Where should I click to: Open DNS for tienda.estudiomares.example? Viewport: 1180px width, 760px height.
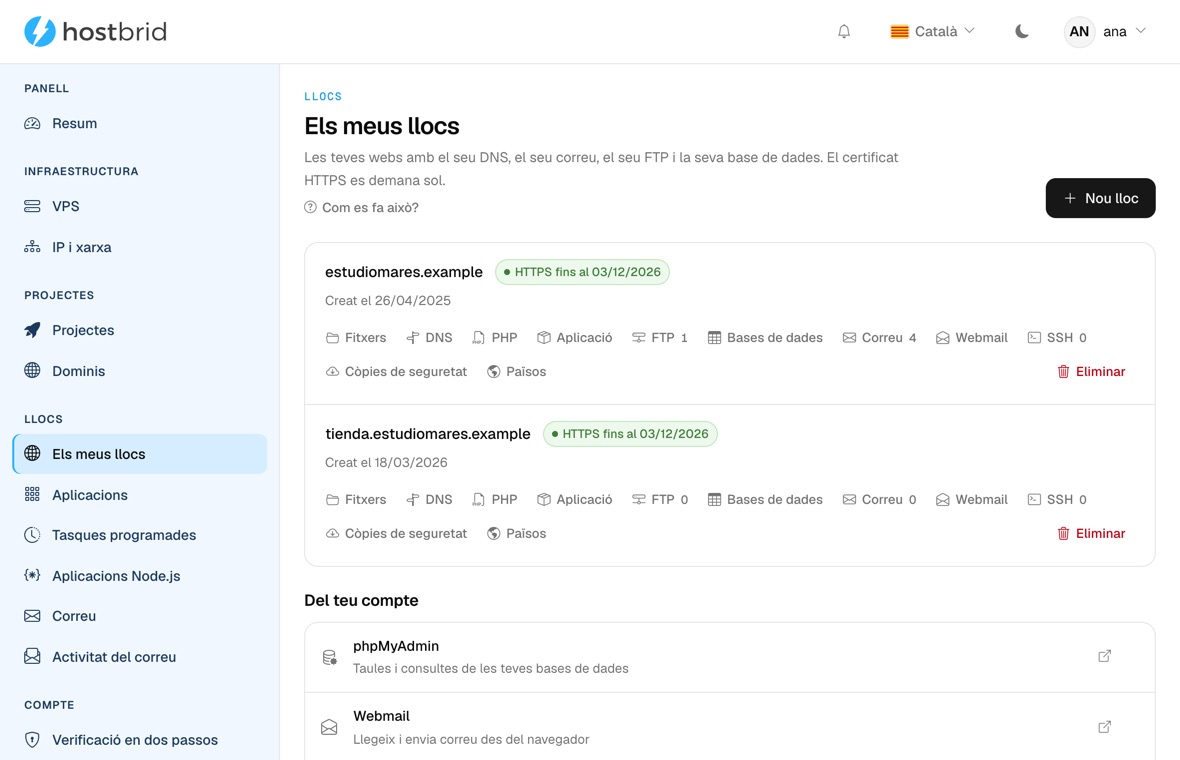pyautogui.click(x=429, y=500)
